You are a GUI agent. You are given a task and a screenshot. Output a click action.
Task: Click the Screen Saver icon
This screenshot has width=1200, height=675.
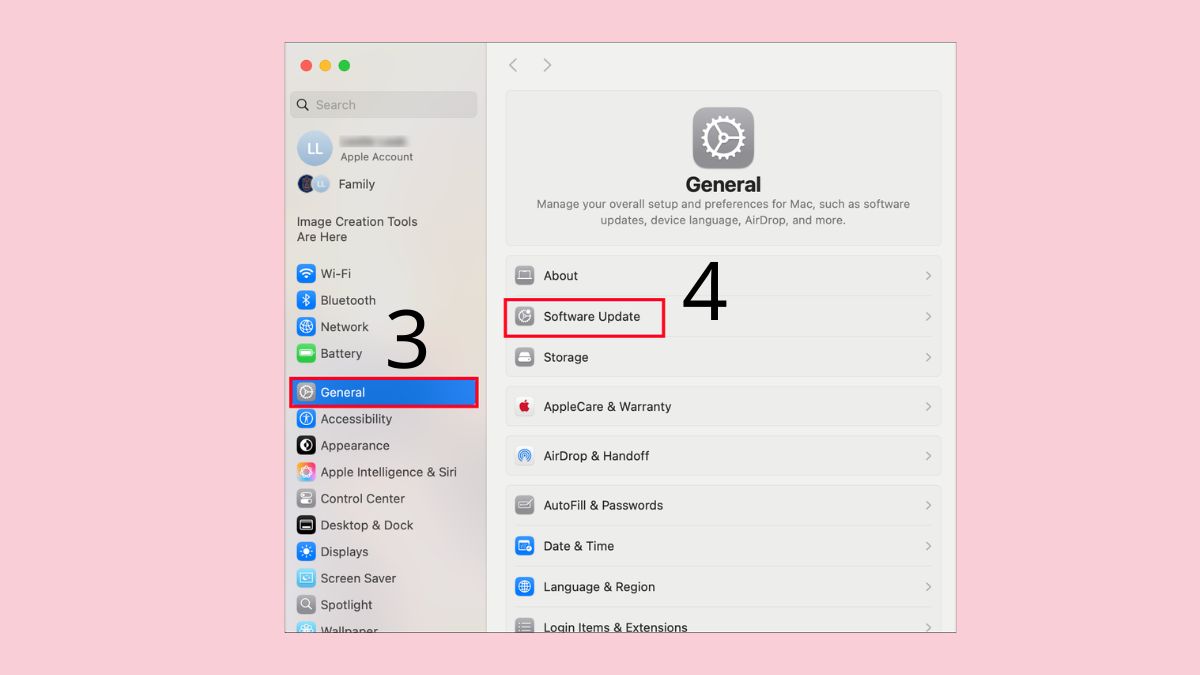click(306, 578)
